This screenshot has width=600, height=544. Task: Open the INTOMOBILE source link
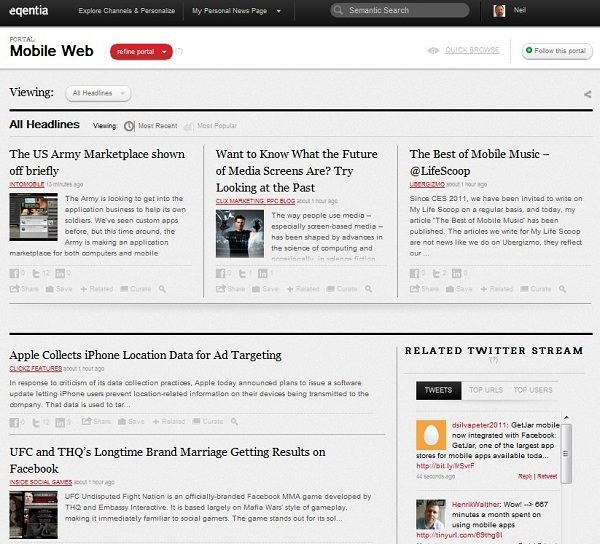click(27, 184)
